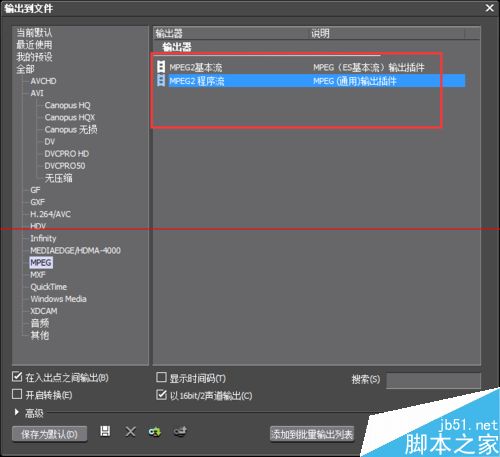Click into the 搜索(S) search field

[x=433, y=380]
